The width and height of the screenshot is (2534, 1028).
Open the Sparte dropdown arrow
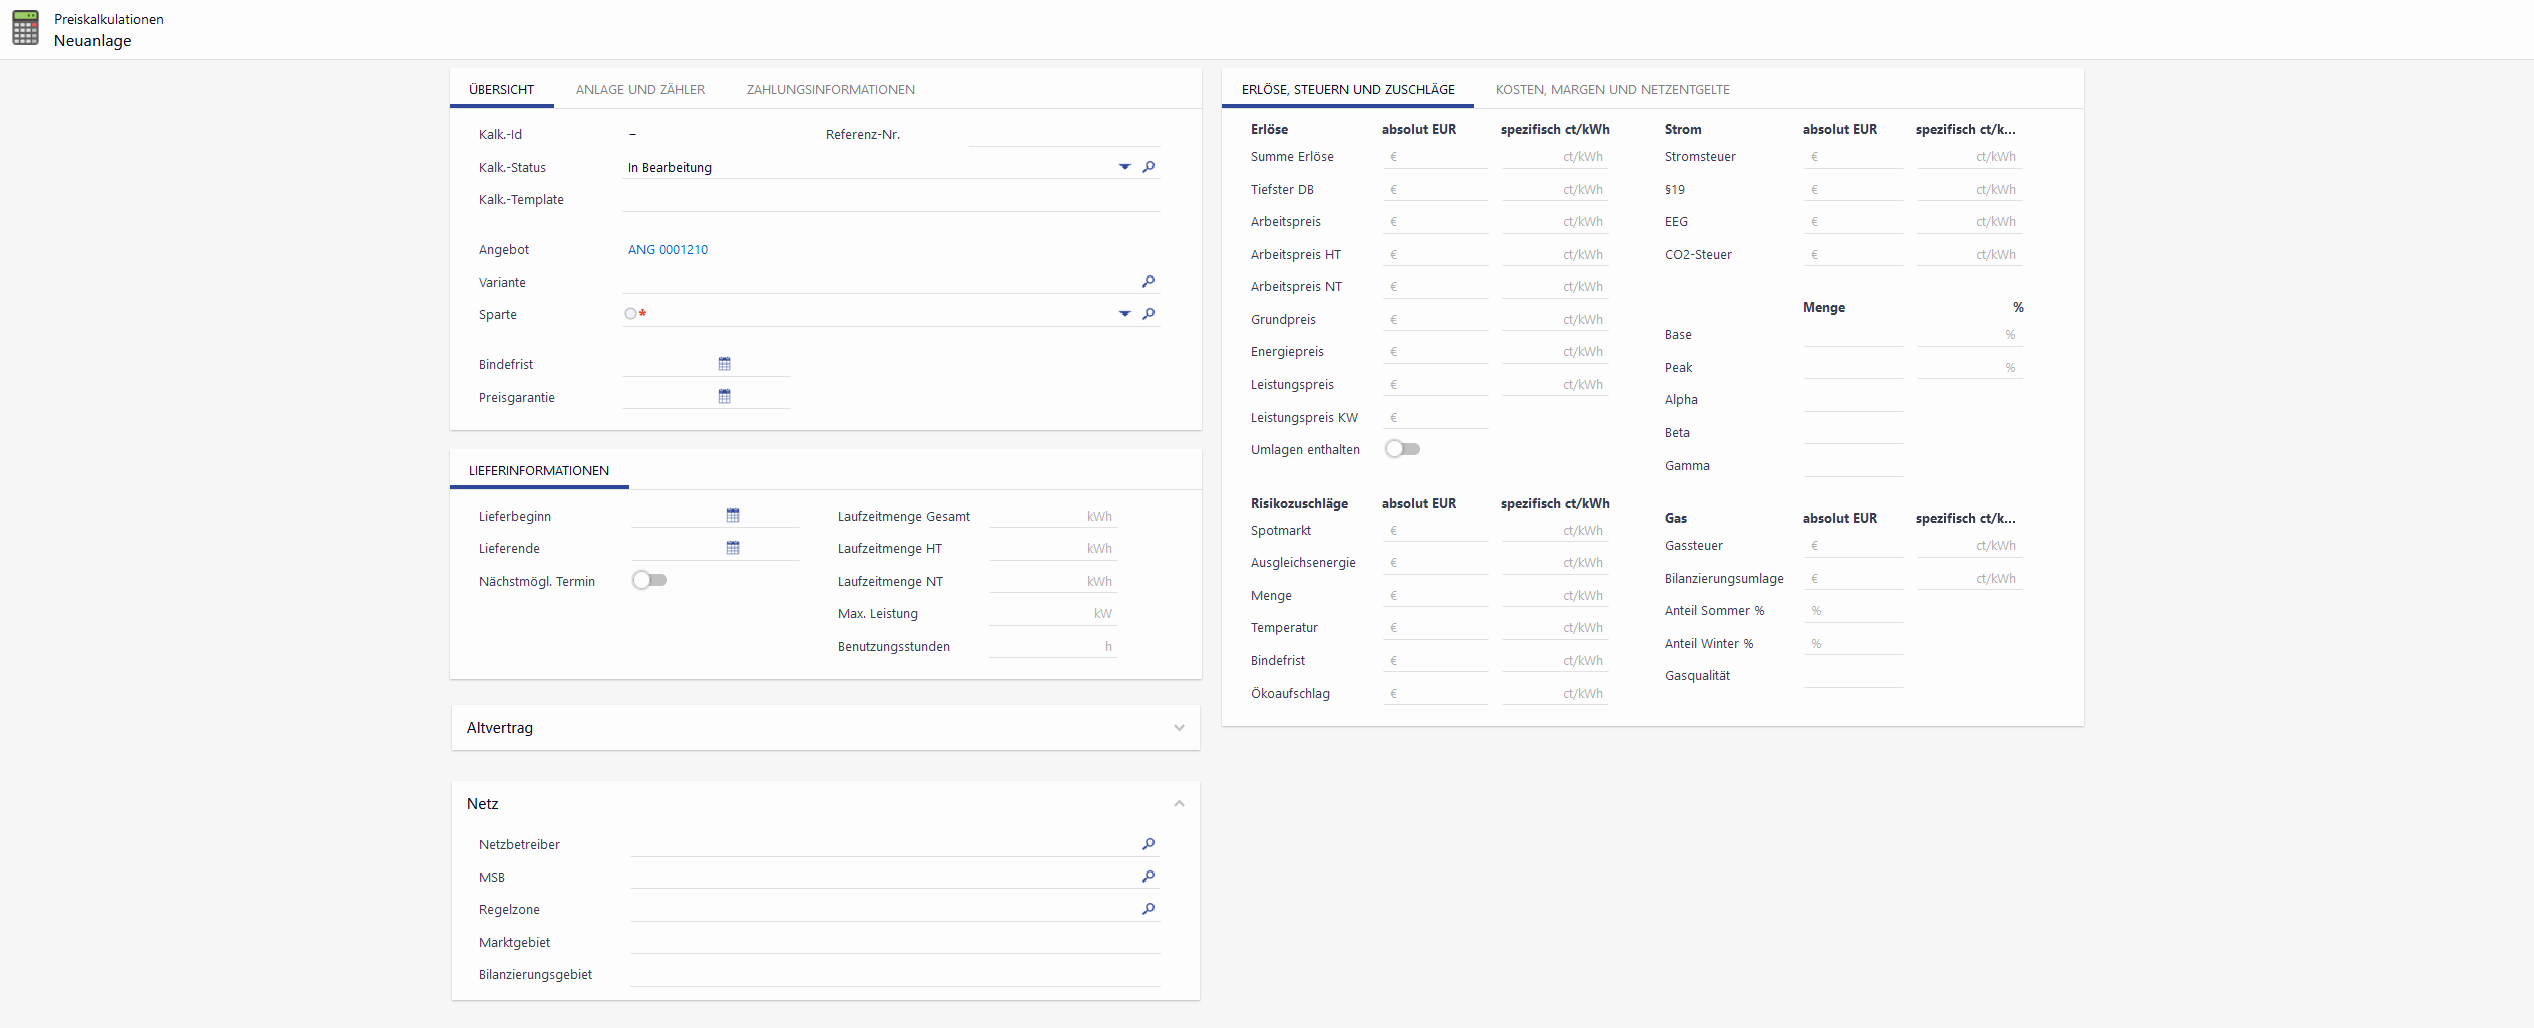[x=1125, y=314]
